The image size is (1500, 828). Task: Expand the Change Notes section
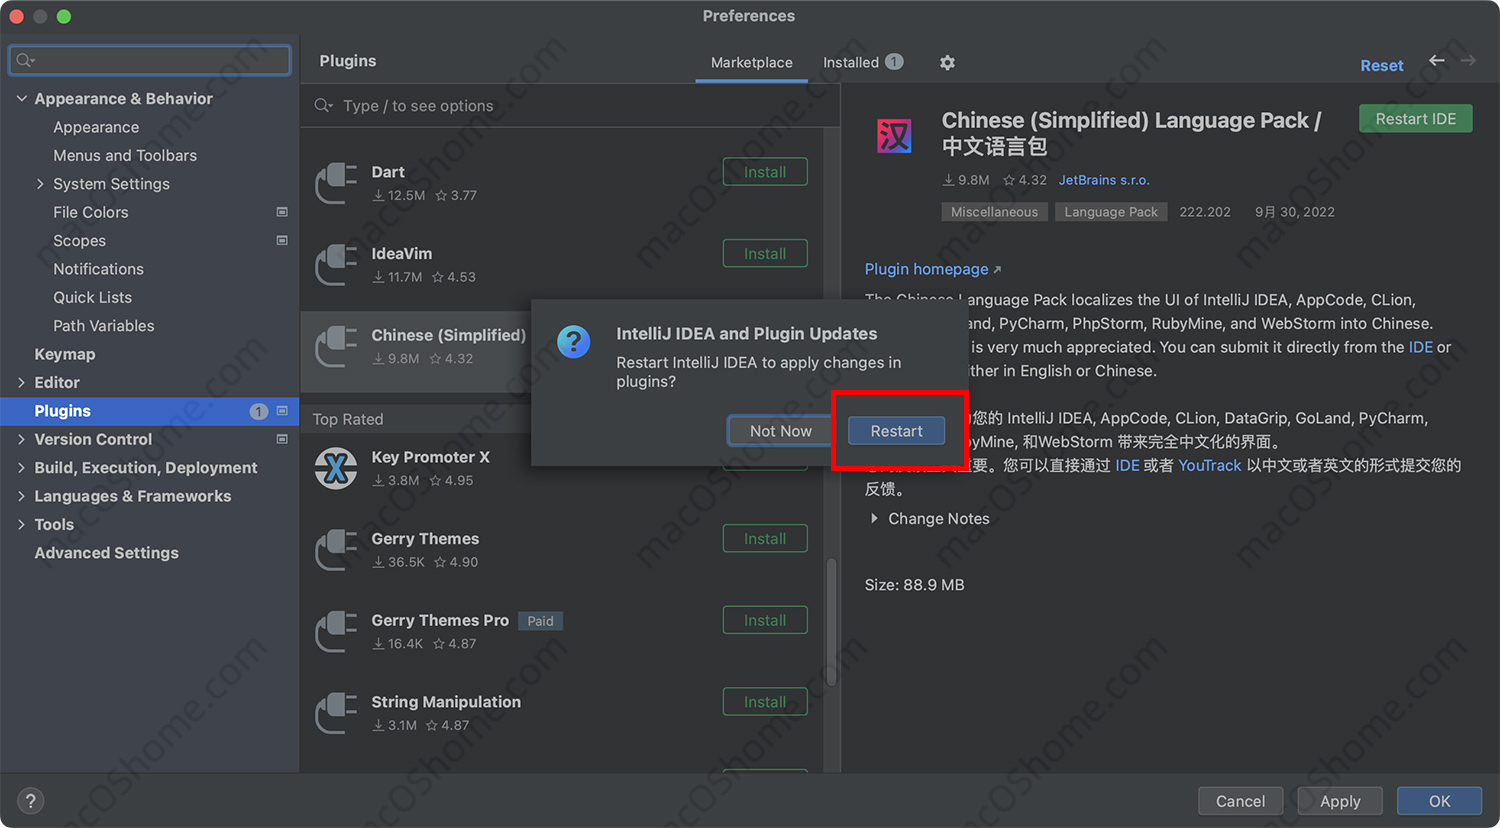[x=874, y=518]
